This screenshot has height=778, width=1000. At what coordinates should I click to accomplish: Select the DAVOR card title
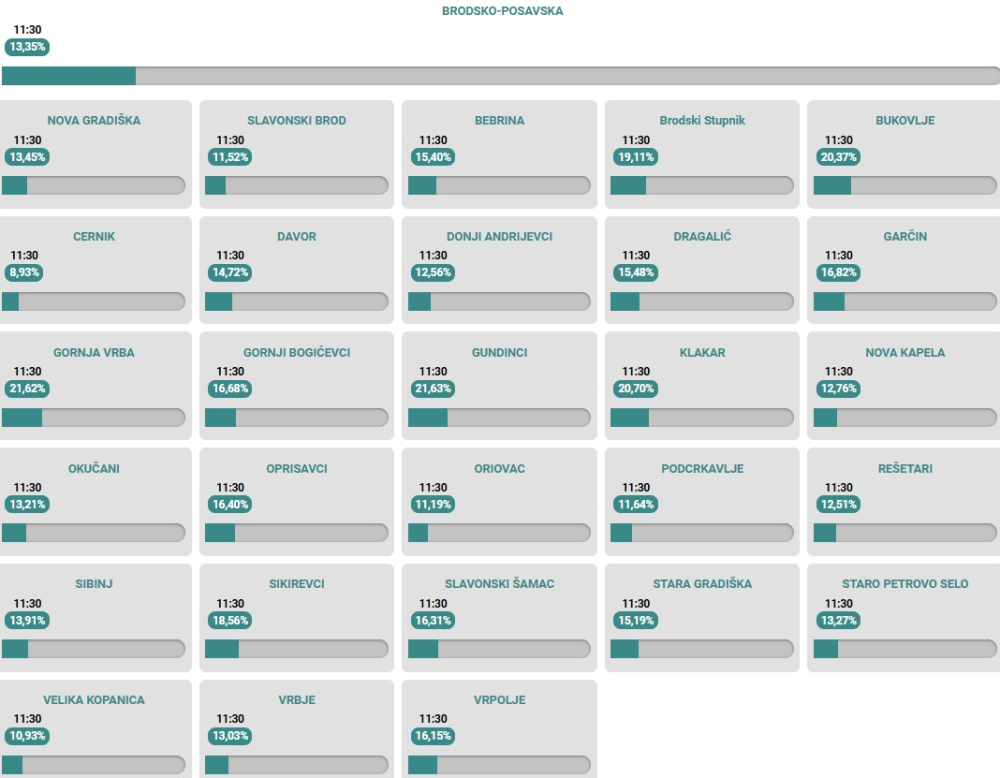[297, 237]
